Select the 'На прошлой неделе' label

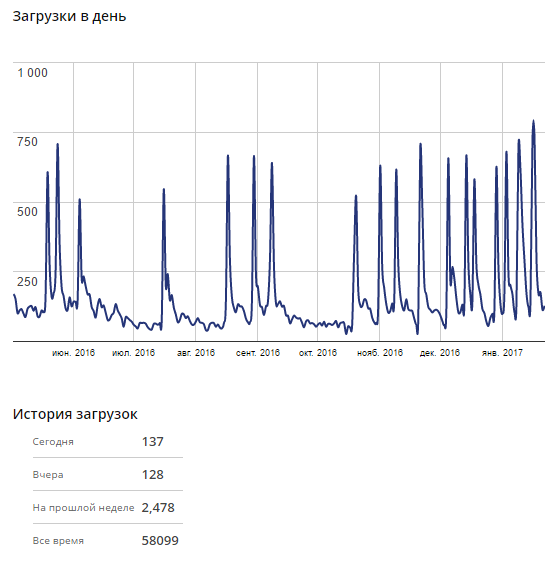pyautogui.click(x=83, y=508)
